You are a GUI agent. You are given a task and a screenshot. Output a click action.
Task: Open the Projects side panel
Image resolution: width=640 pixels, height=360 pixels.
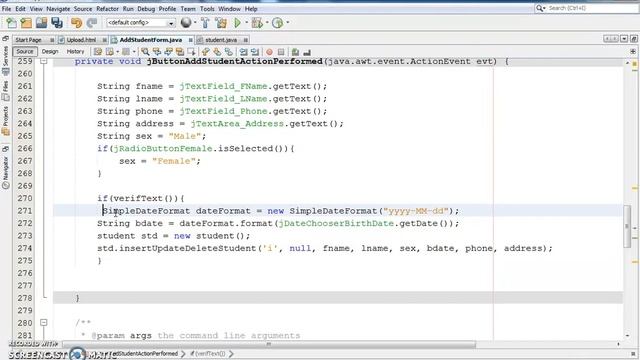click(5, 121)
